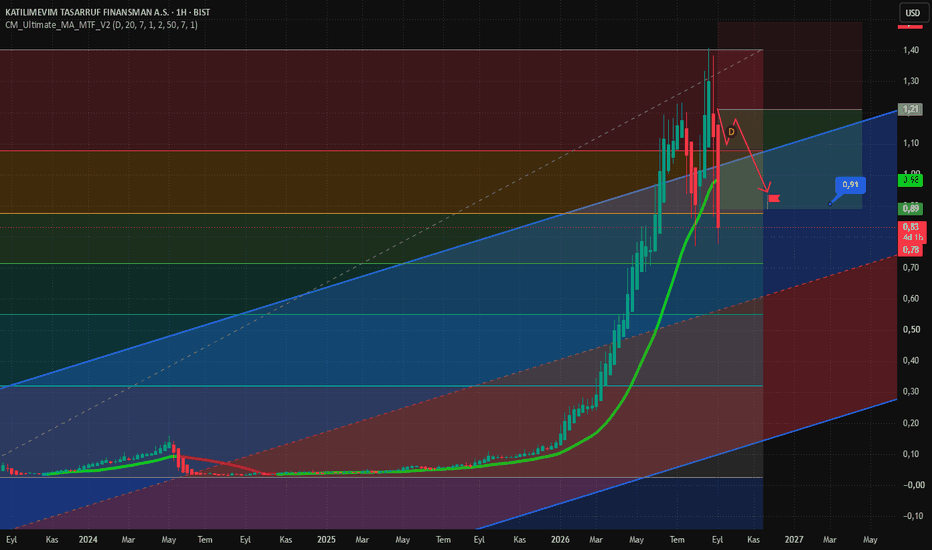Click the 2025 label on time axis
The height and width of the screenshot is (550, 932).
click(326, 540)
